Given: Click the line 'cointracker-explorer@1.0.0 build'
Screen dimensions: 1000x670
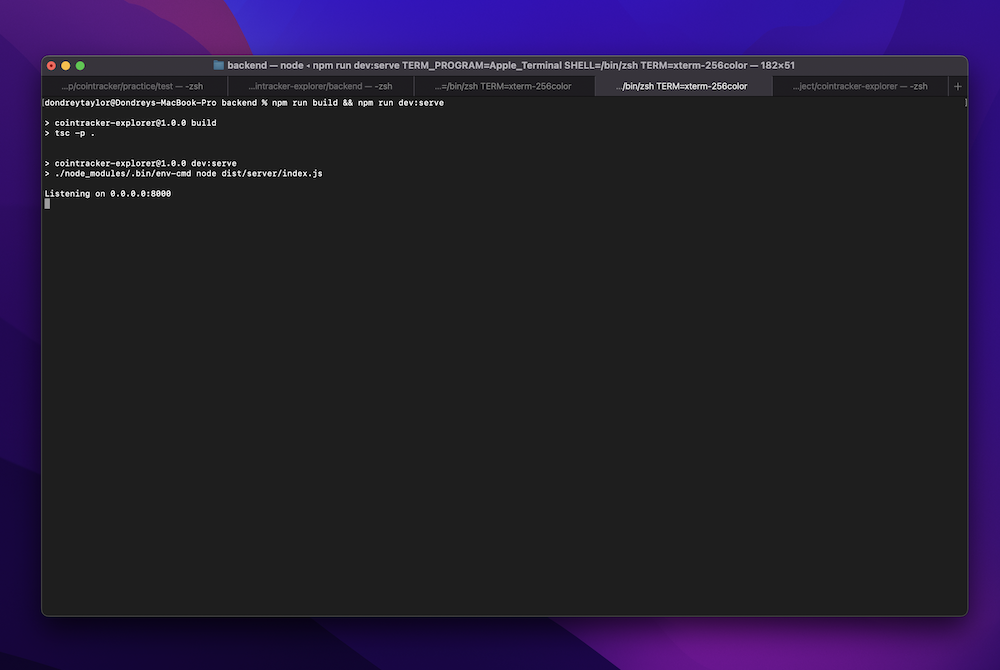Looking at the screenshot, I should (135, 123).
